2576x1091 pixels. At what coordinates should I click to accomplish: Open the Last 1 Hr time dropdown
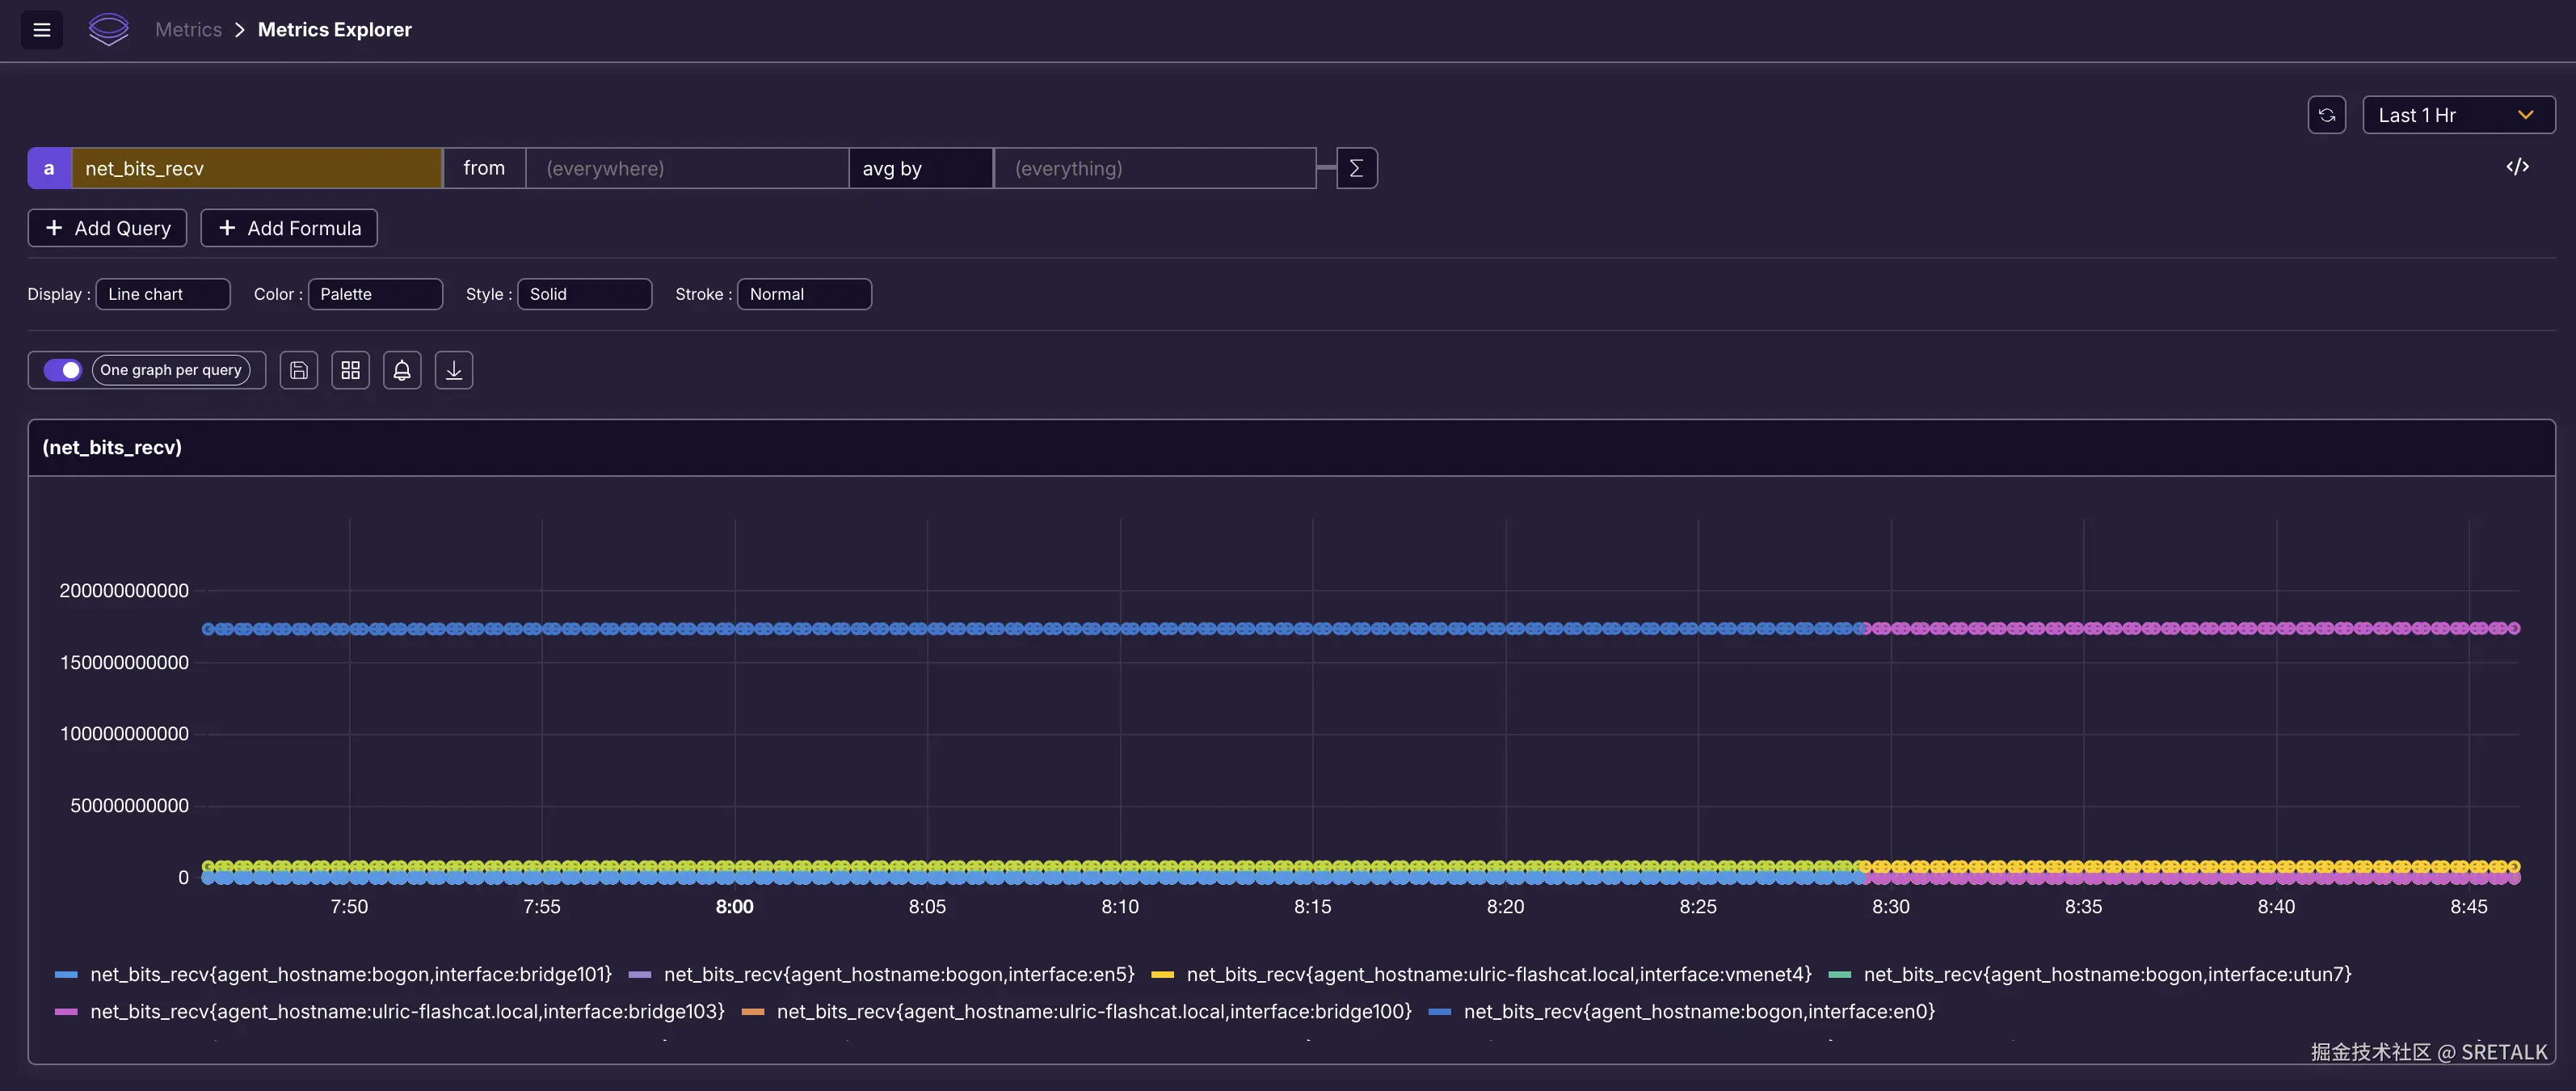pyautogui.click(x=2457, y=115)
